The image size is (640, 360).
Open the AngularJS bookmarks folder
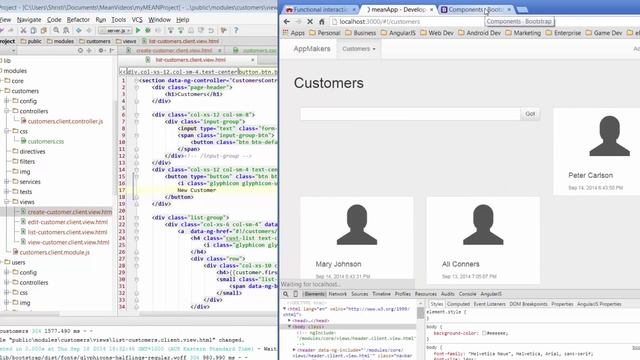[x=398, y=33]
